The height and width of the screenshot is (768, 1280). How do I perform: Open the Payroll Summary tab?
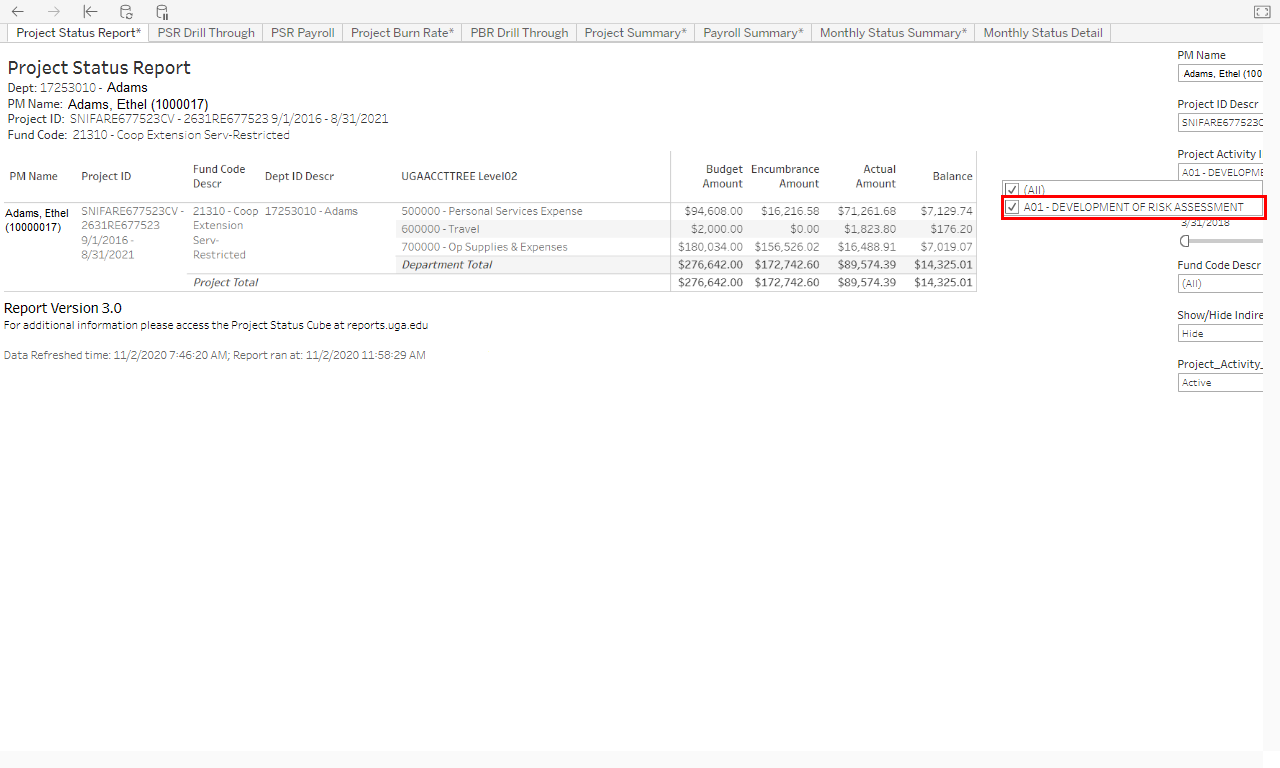click(753, 33)
